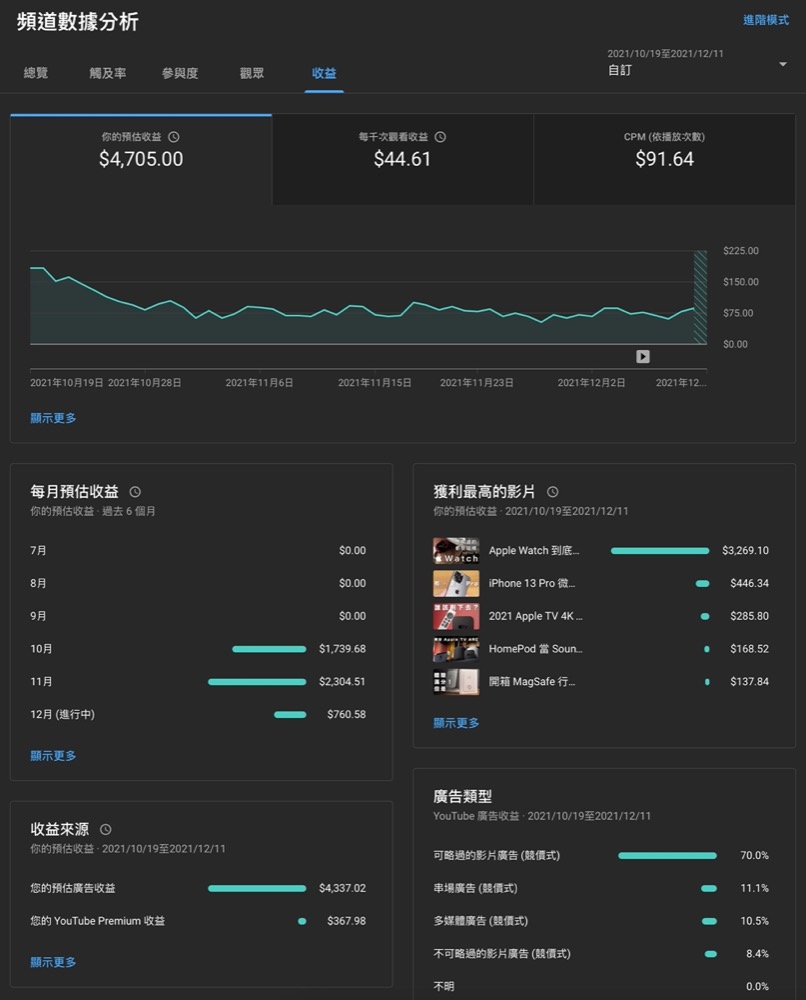Open 進階模式
The height and width of the screenshot is (1000, 806).
[766, 20]
